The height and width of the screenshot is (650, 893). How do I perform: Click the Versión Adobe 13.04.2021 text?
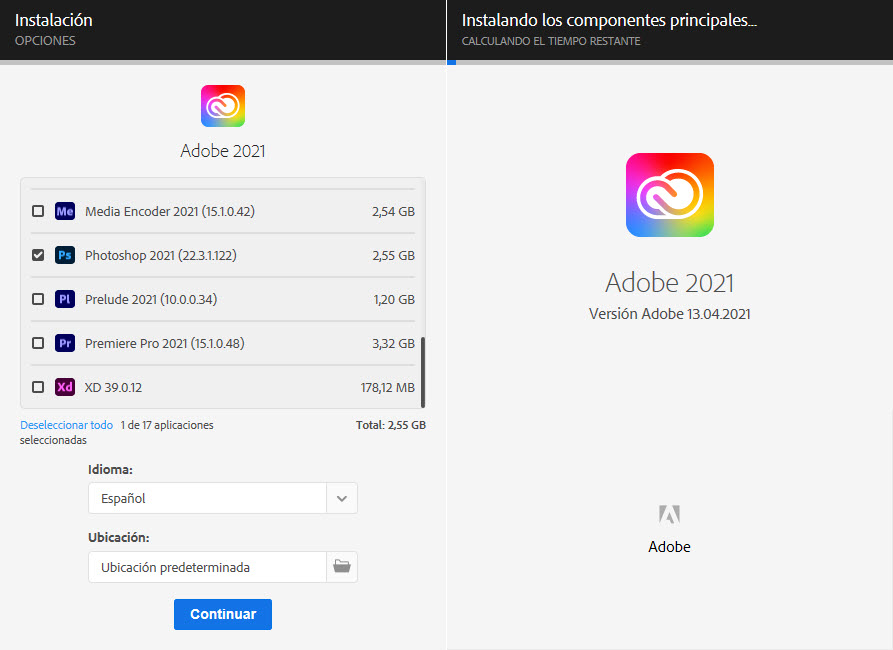point(670,314)
